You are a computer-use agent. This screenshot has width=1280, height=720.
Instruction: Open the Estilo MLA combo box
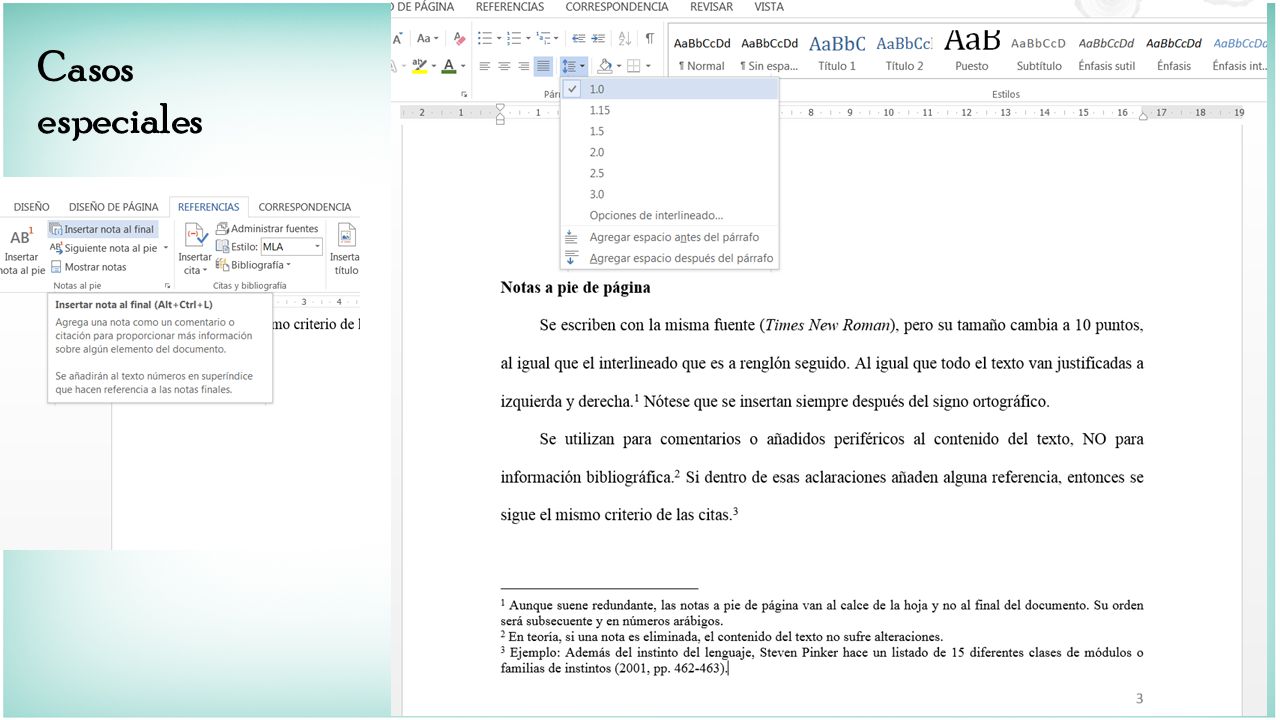click(x=291, y=247)
